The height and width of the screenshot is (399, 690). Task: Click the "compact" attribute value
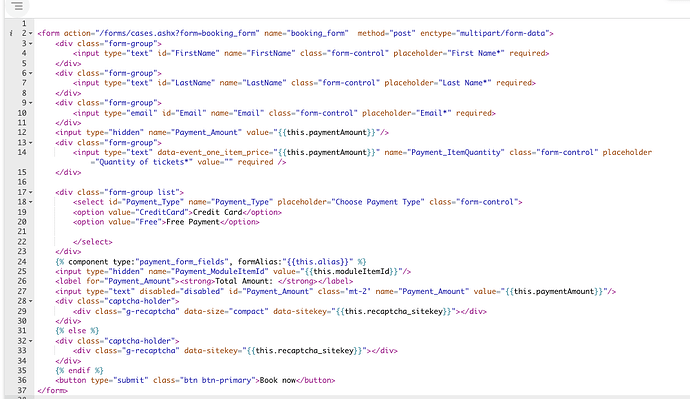click(x=249, y=311)
